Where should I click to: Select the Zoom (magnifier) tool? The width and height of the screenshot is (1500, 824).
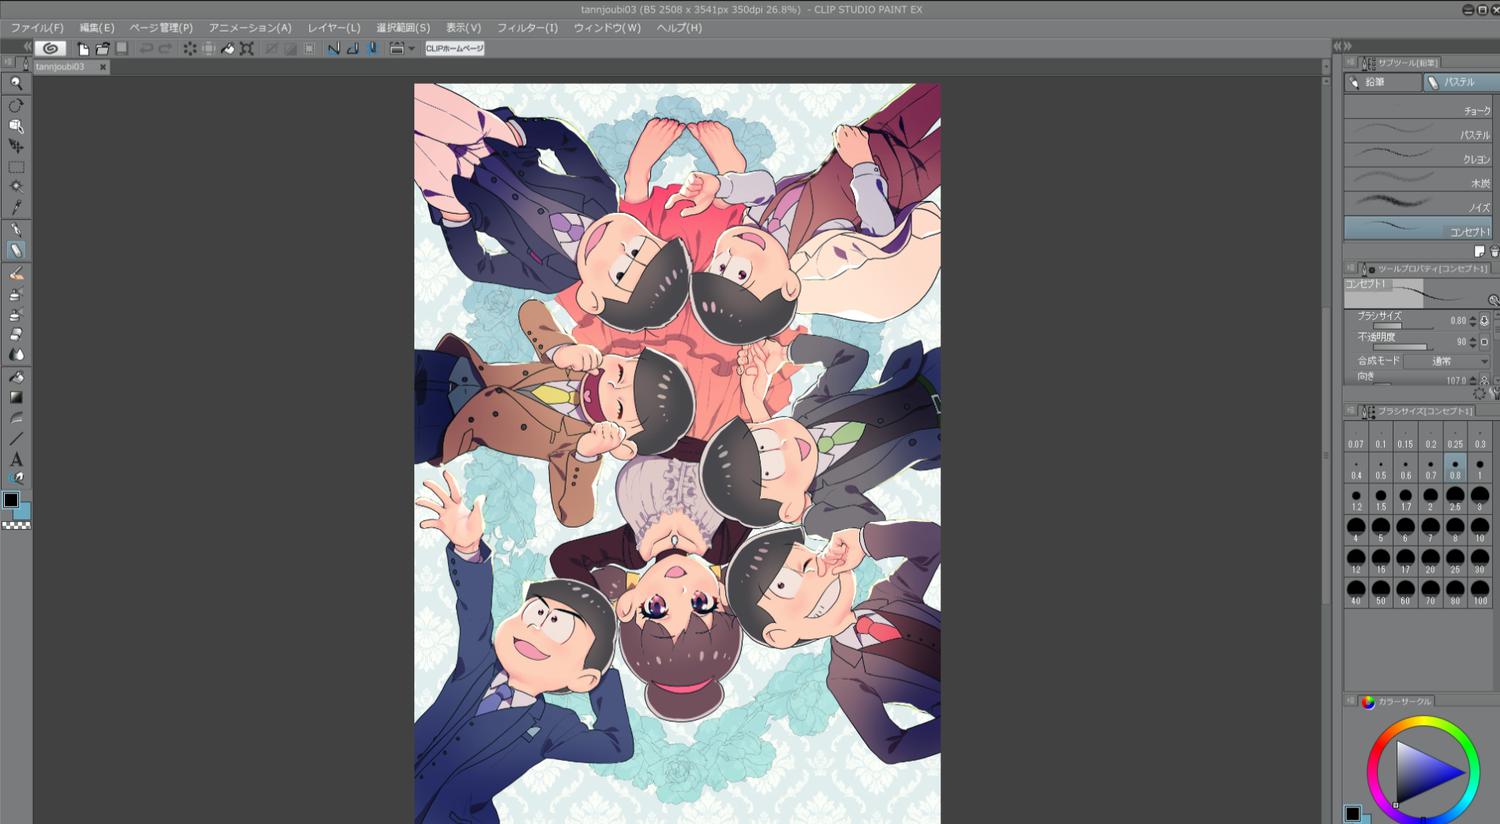click(x=16, y=84)
